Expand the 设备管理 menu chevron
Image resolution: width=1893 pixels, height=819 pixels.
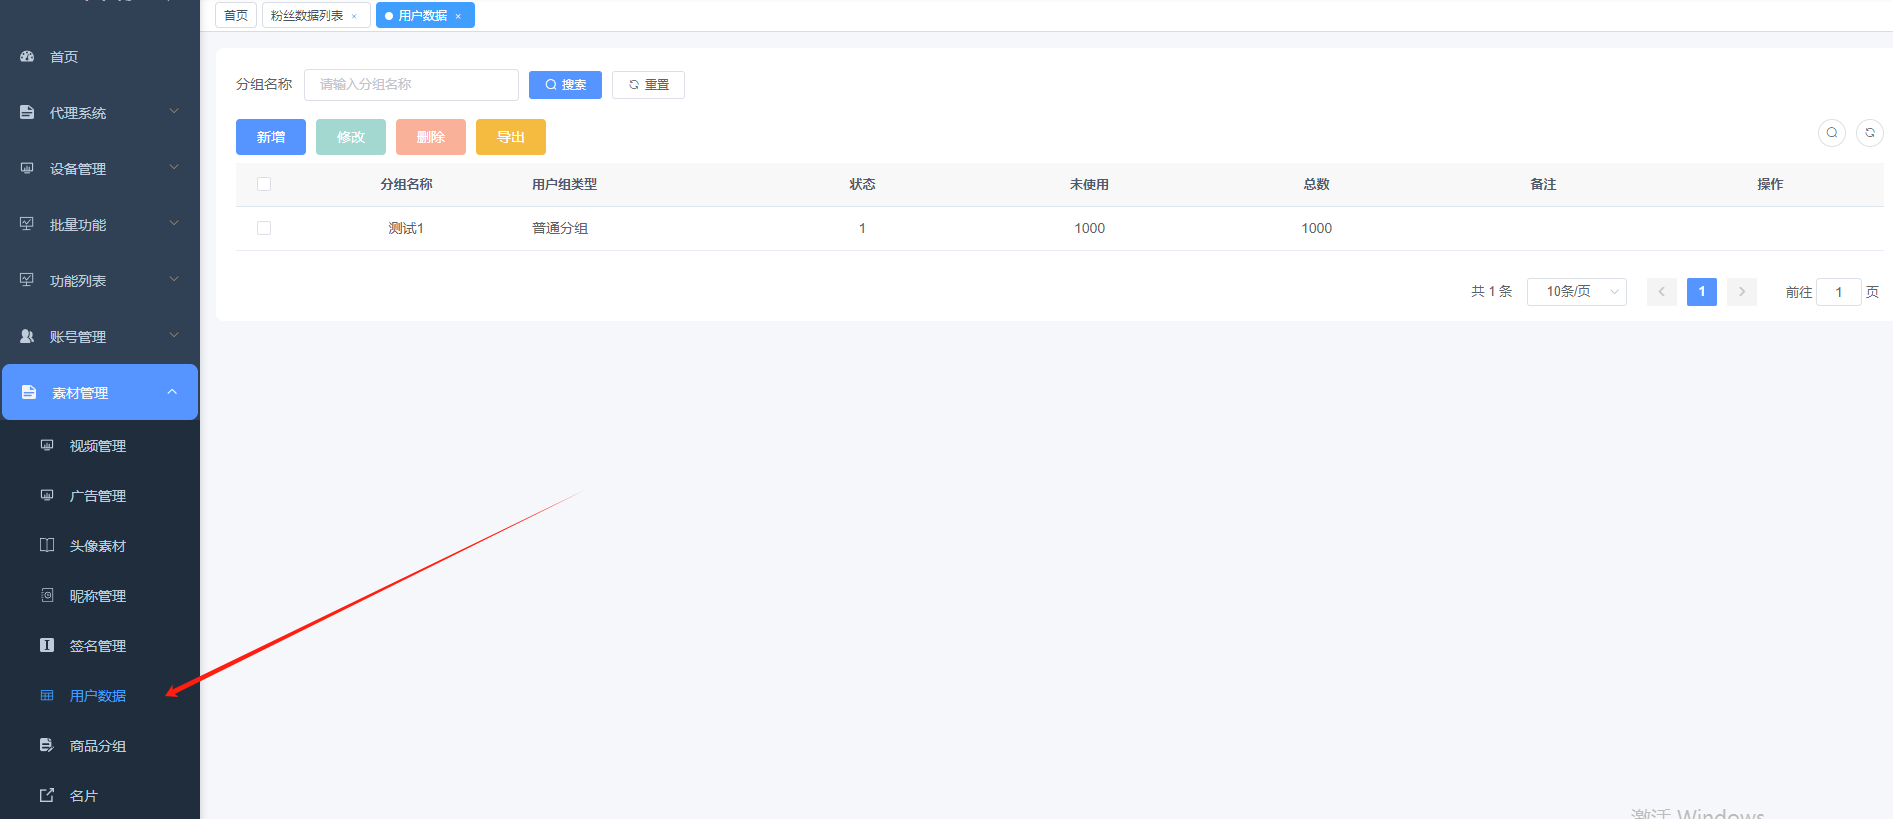tap(174, 167)
